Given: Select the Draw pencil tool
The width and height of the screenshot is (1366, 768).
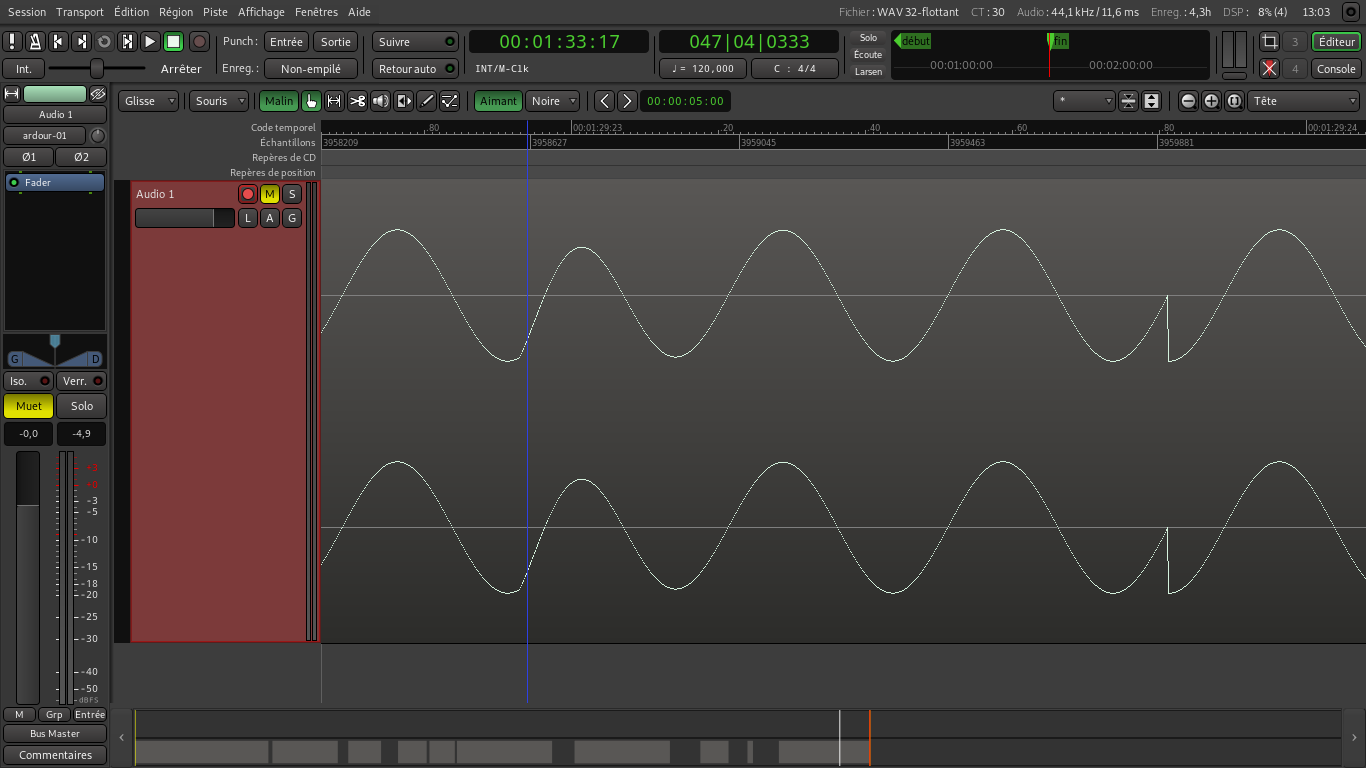Looking at the screenshot, I should click(427, 101).
